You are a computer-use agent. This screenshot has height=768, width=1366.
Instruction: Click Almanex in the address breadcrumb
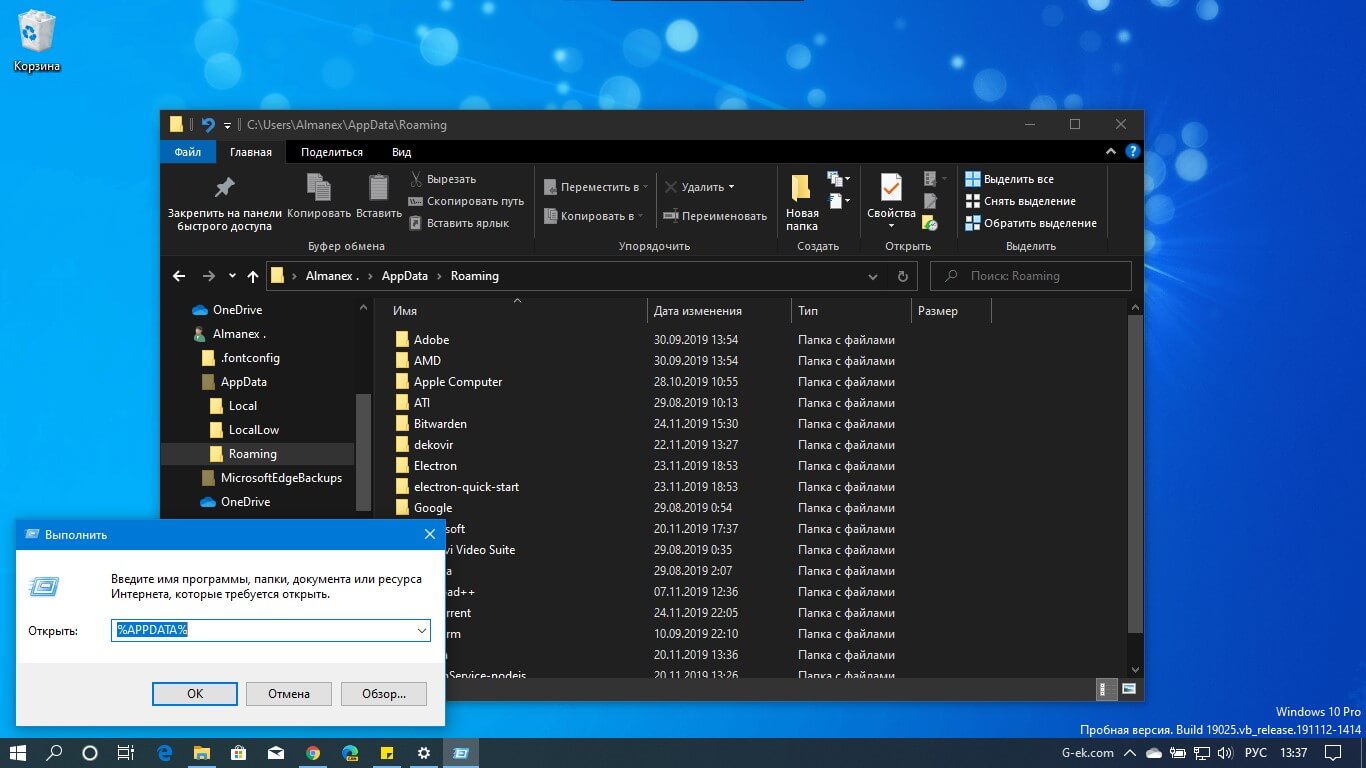(331, 276)
